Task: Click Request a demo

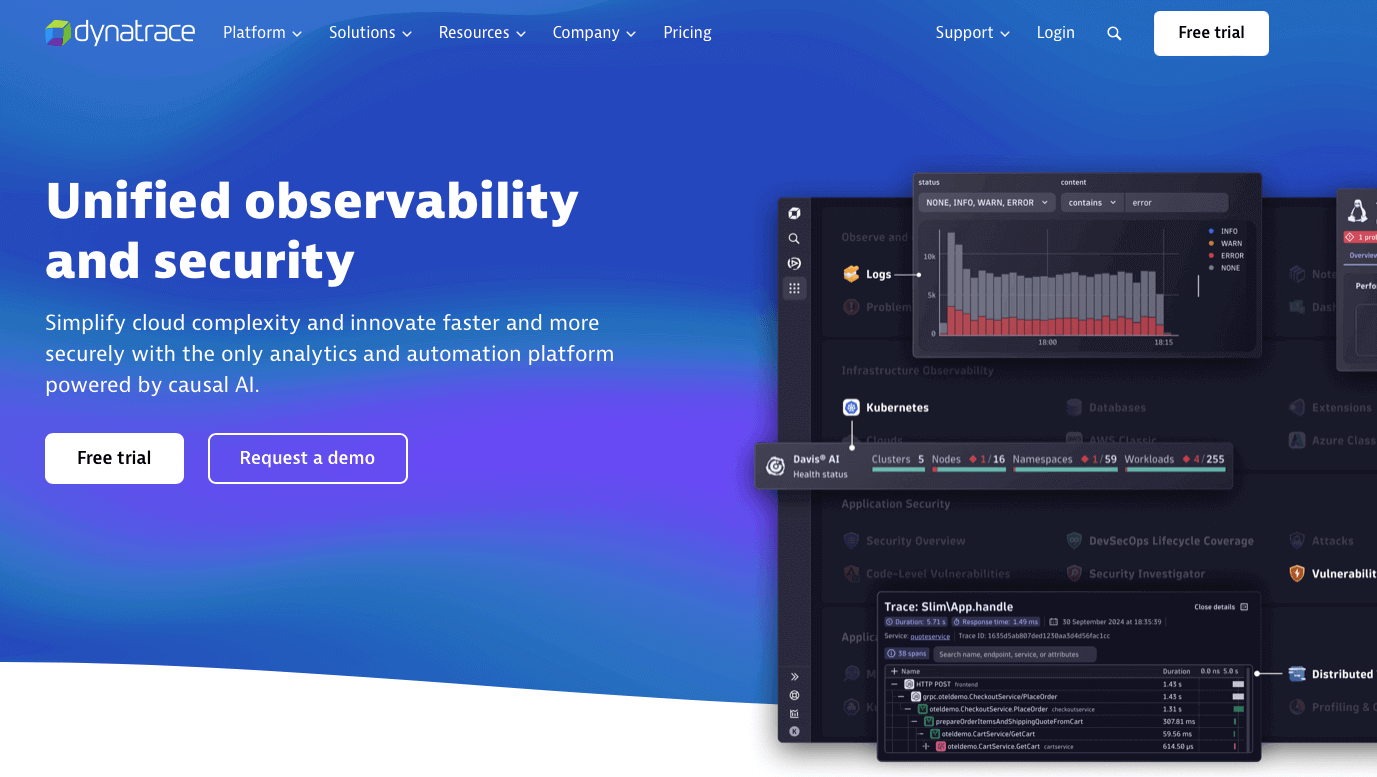Action: coord(307,458)
